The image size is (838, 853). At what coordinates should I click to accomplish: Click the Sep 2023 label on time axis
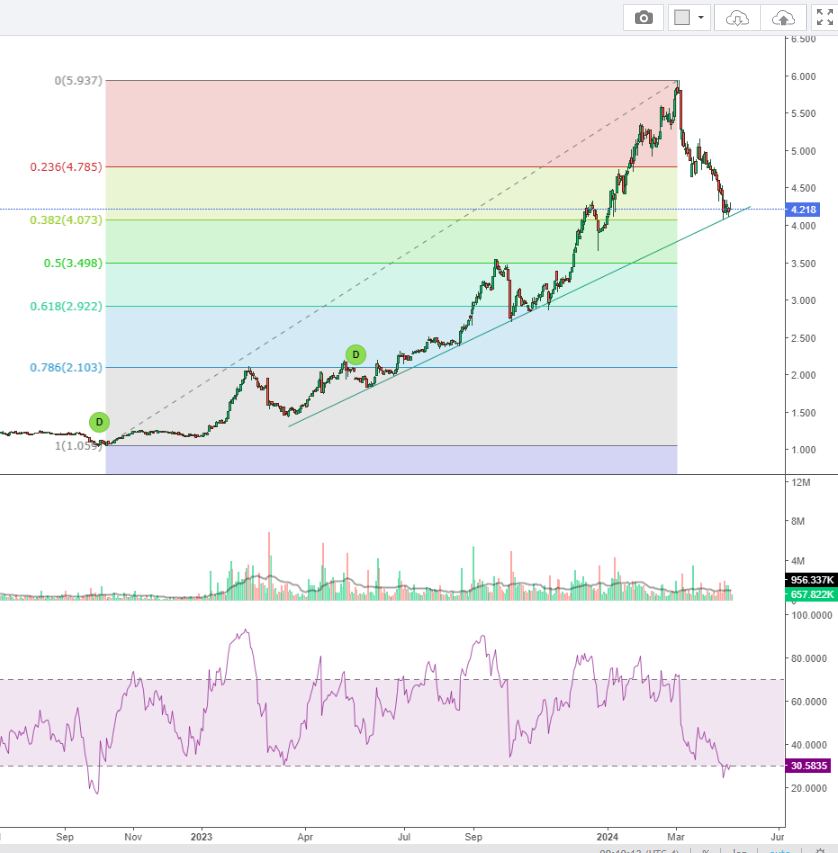click(x=473, y=837)
